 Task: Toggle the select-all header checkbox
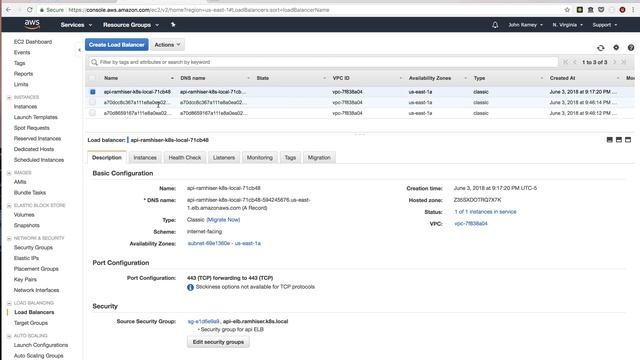pos(93,78)
